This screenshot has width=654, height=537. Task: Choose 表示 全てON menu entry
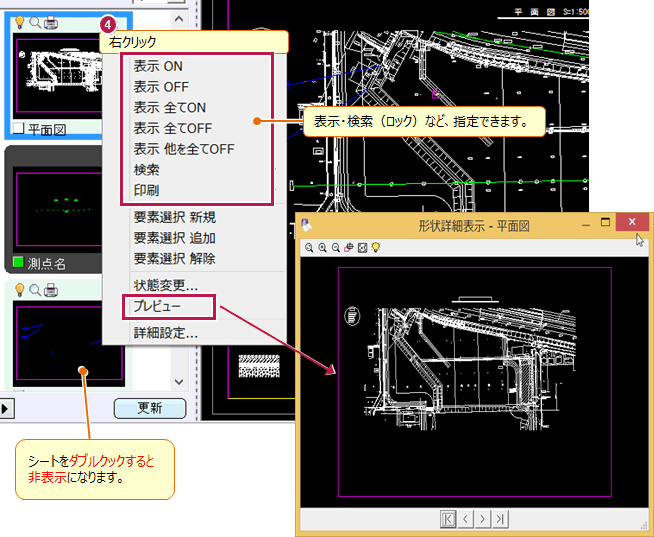(x=170, y=108)
